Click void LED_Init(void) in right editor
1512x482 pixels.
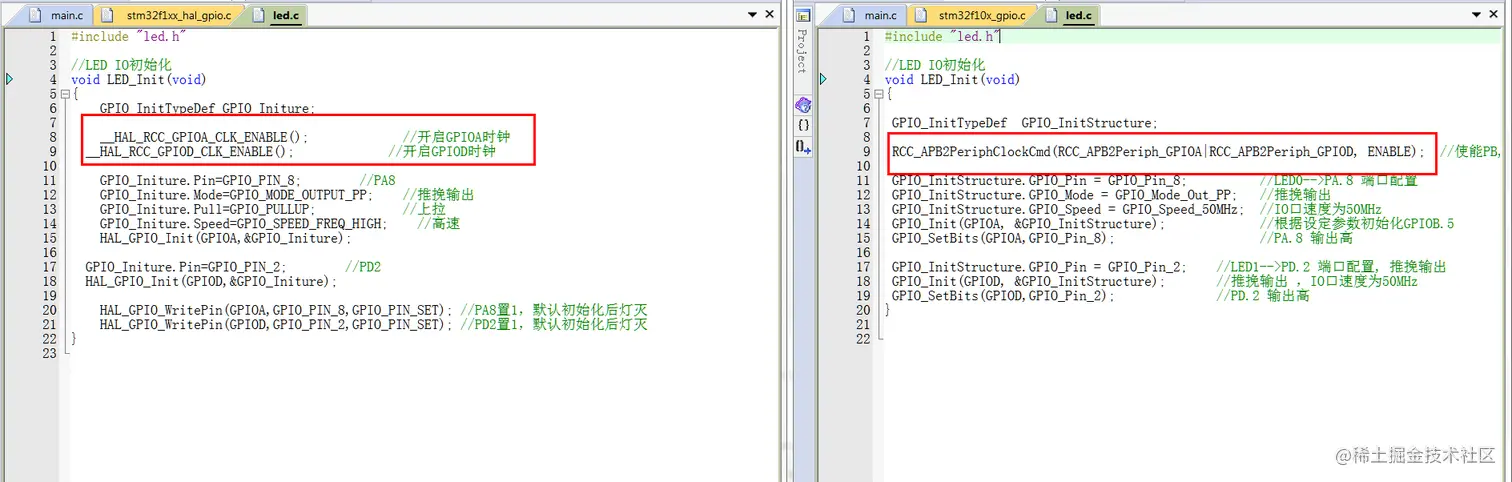tap(952, 79)
